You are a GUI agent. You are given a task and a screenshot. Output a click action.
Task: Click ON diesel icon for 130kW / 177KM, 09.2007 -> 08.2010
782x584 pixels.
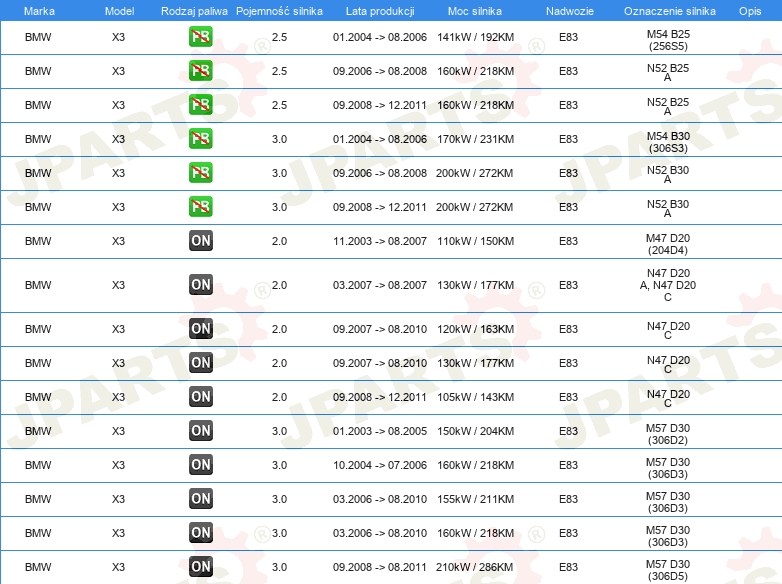click(x=200, y=363)
